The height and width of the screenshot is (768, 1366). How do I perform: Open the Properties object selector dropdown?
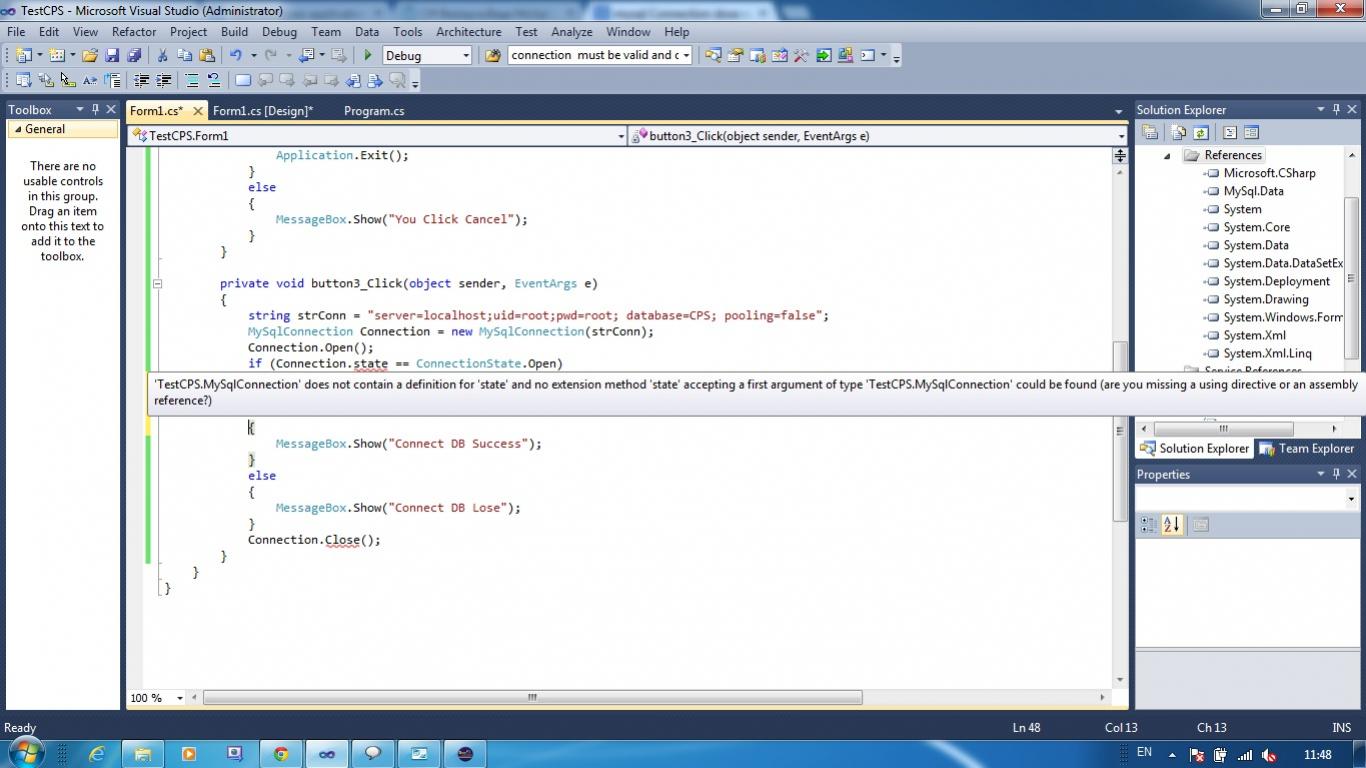pyautogui.click(x=1351, y=499)
